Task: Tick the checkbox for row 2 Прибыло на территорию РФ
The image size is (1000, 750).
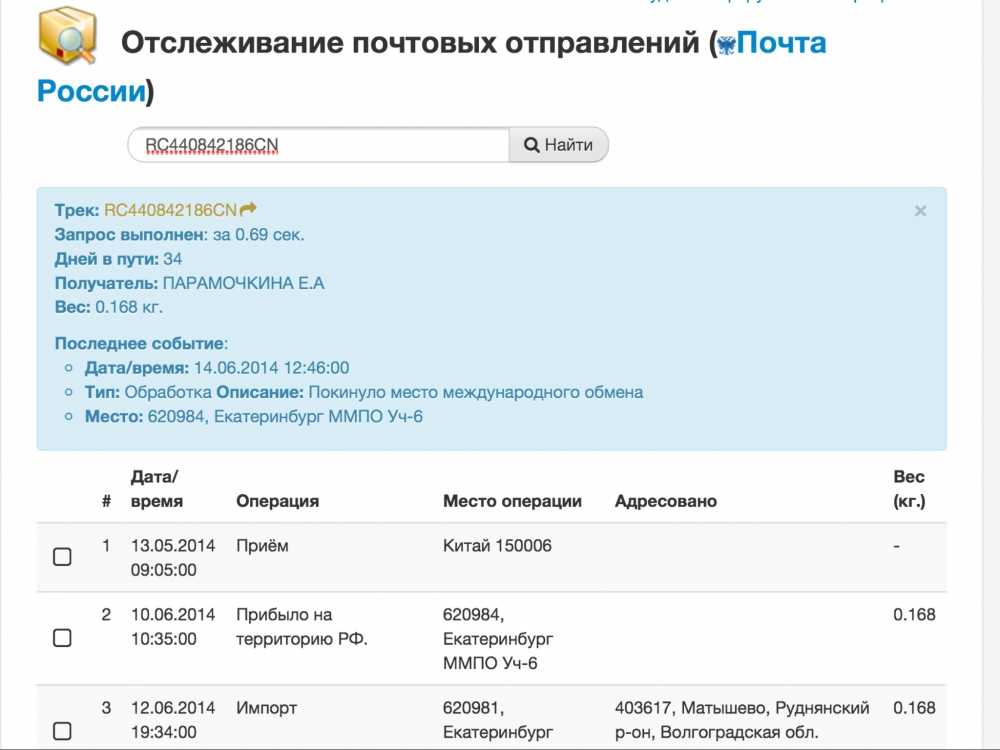Action: 62,638
